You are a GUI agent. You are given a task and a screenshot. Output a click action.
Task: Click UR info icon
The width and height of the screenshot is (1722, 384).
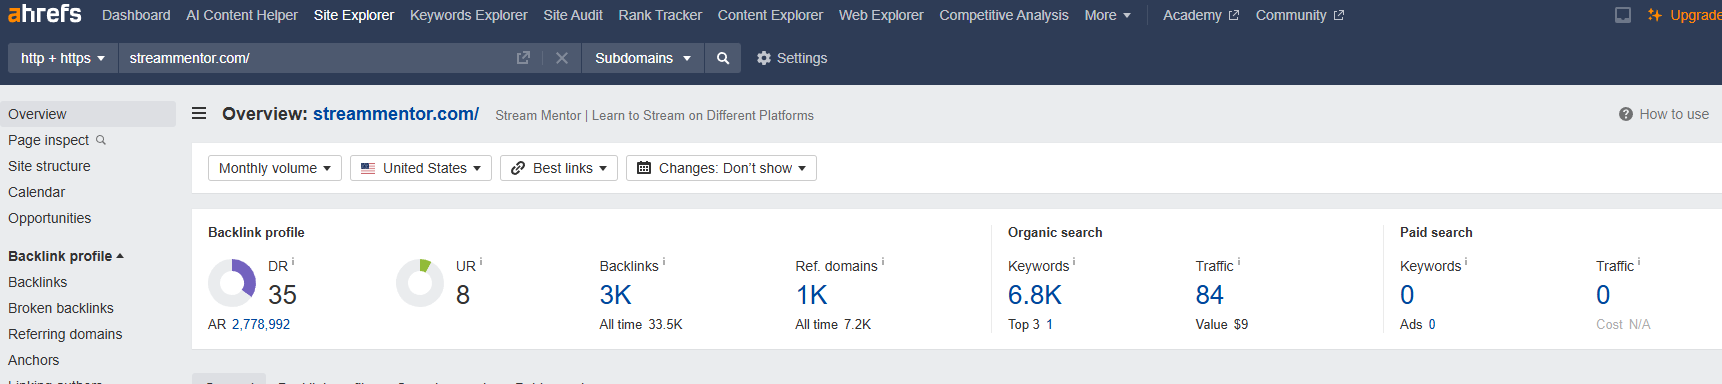click(x=481, y=262)
